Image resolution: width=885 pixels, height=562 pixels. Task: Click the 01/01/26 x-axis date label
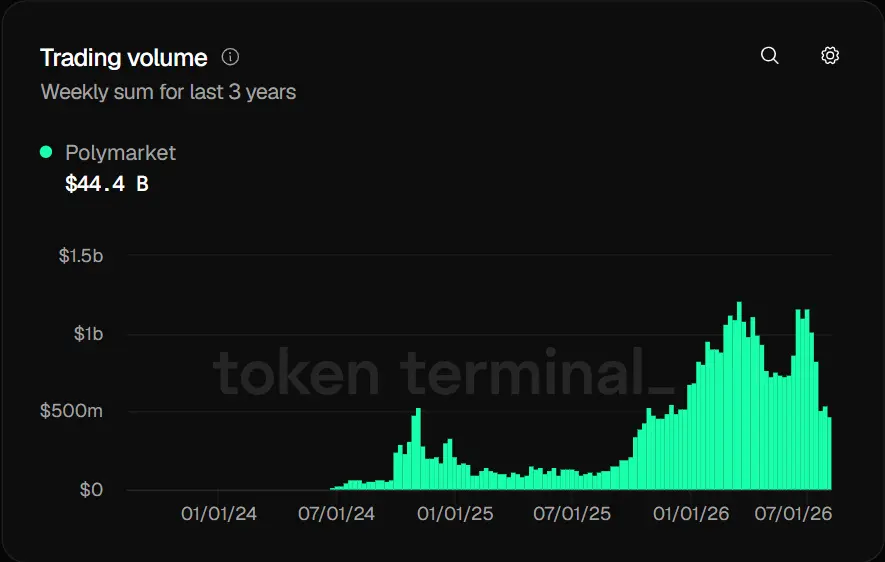pos(691,513)
